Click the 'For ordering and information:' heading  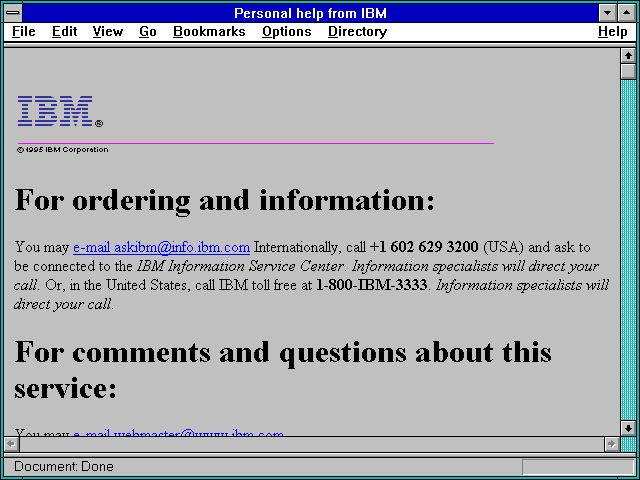224,200
